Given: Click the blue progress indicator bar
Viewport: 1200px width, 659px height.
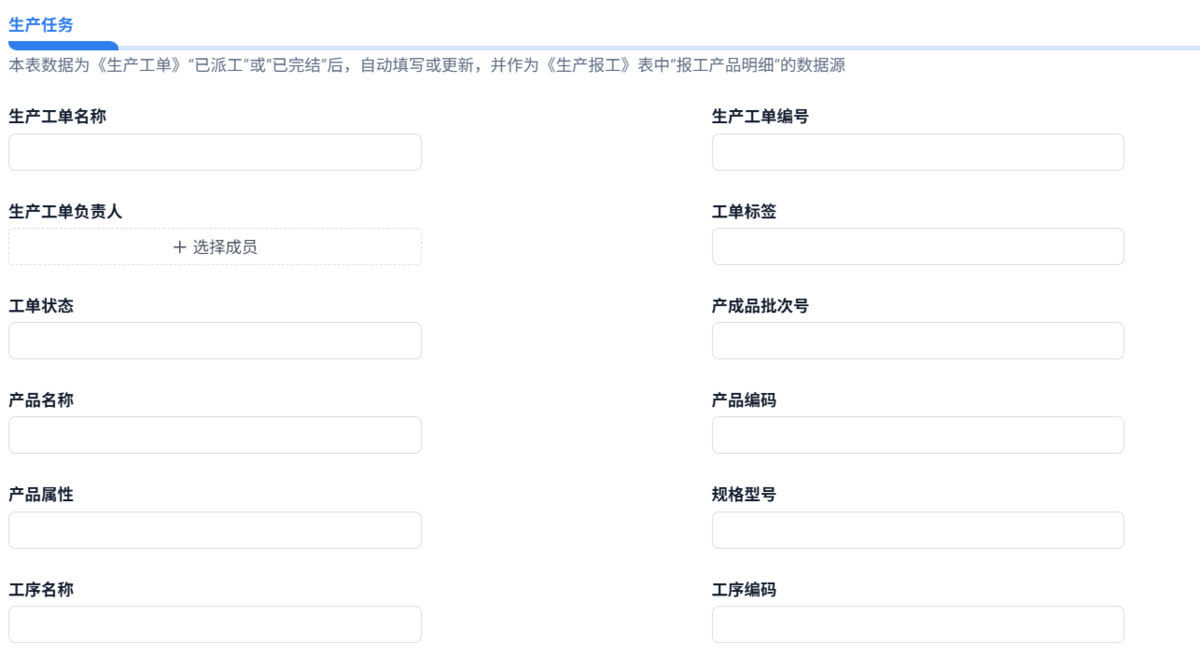Looking at the screenshot, I should point(60,45).
